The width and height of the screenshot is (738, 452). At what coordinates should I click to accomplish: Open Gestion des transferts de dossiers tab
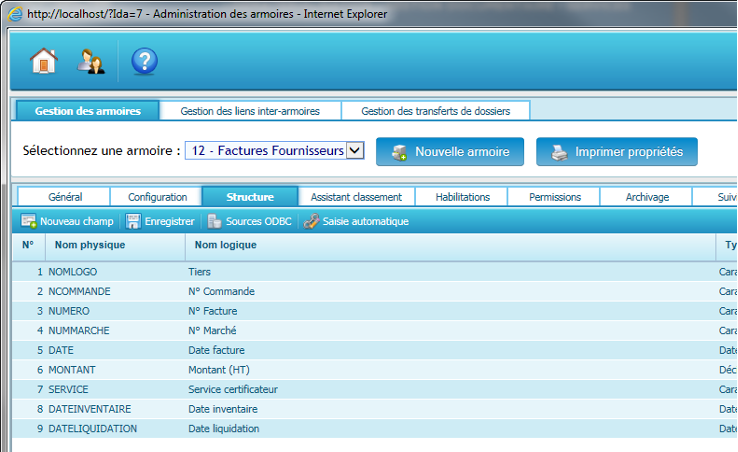(x=435, y=111)
